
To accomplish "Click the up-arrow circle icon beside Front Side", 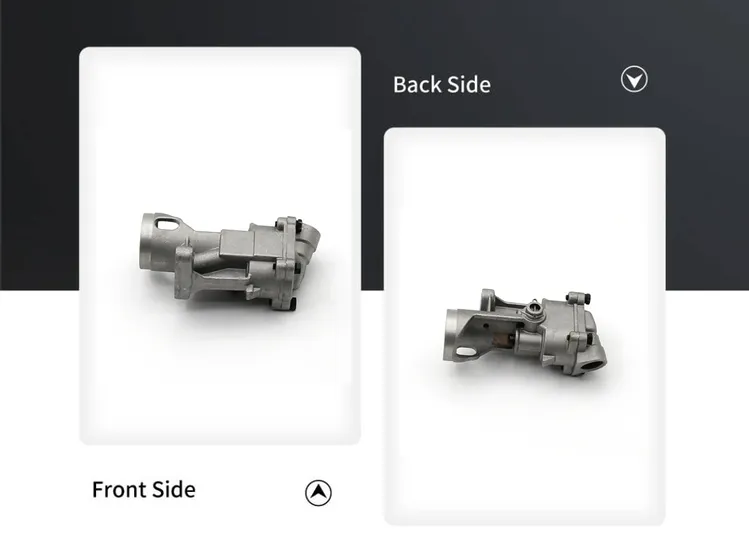I will [318, 493].
